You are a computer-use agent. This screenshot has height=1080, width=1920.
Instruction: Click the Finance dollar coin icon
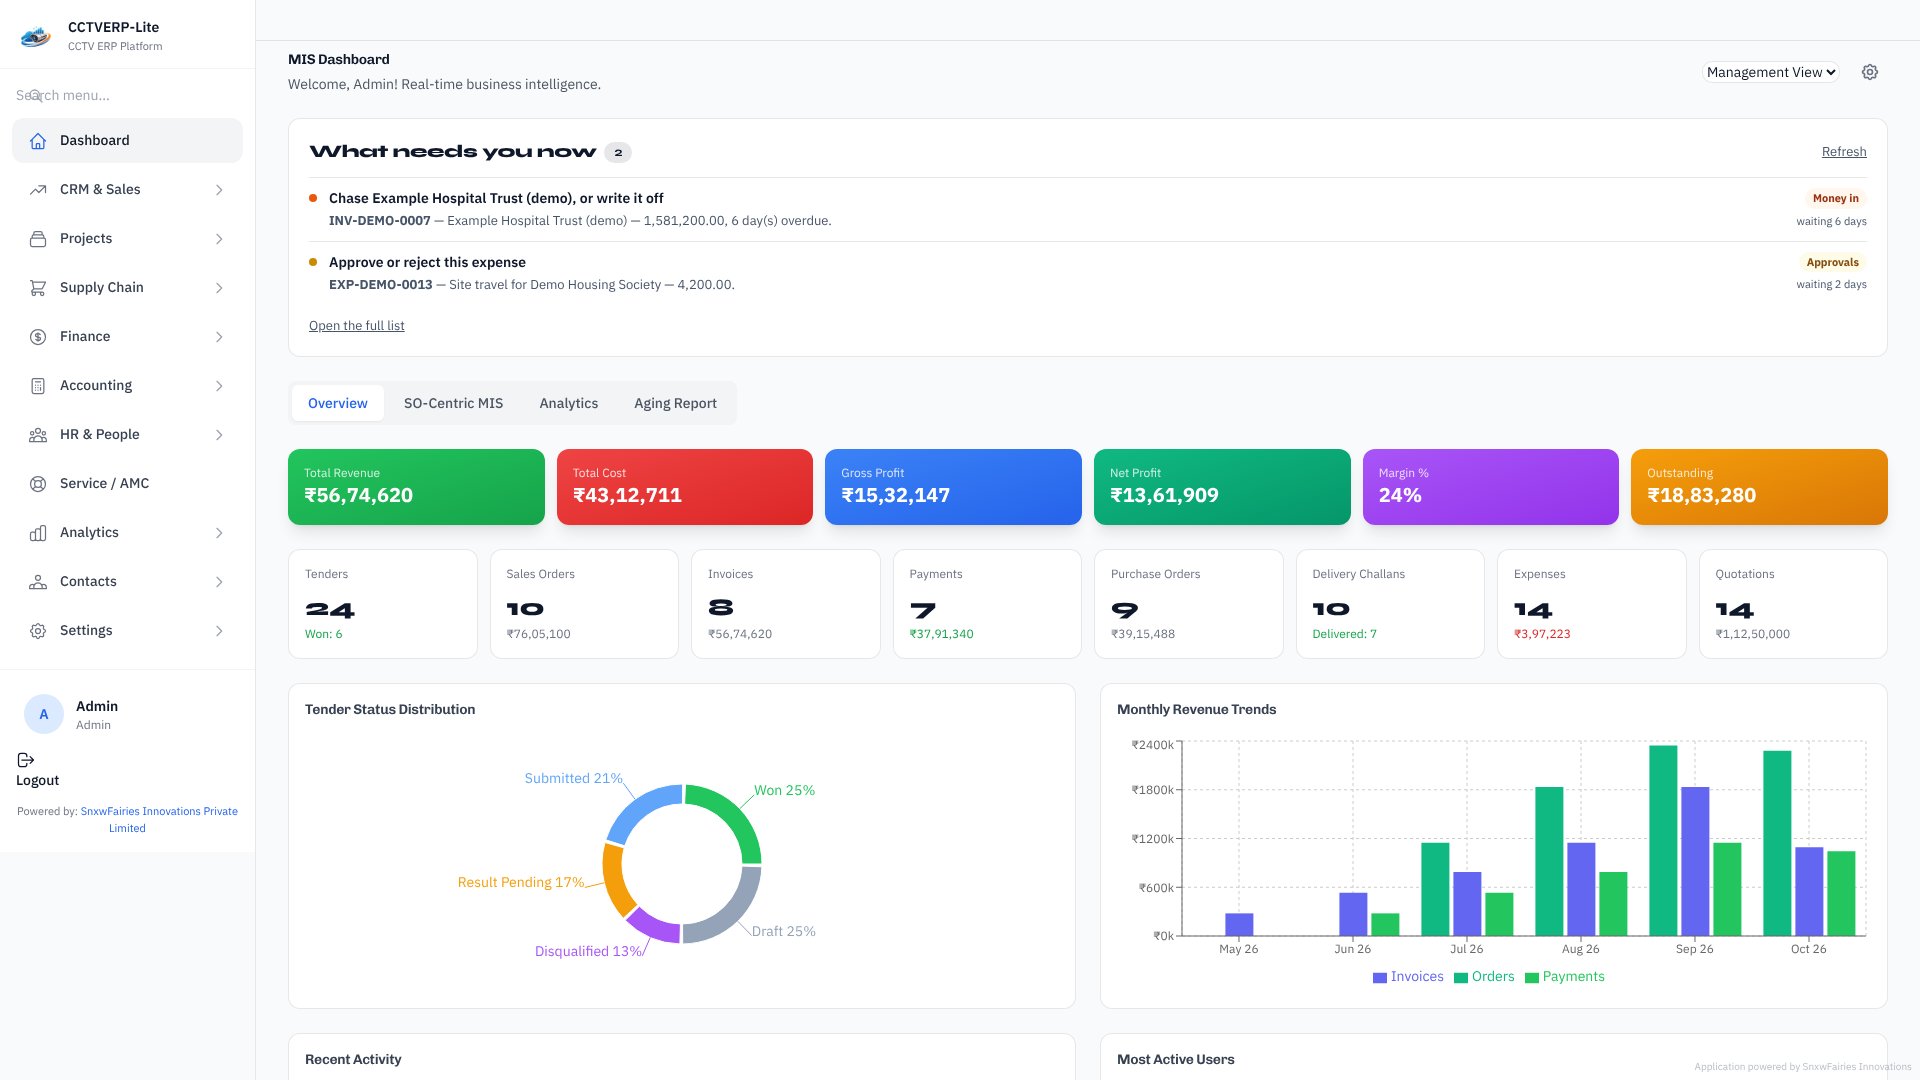38,337
